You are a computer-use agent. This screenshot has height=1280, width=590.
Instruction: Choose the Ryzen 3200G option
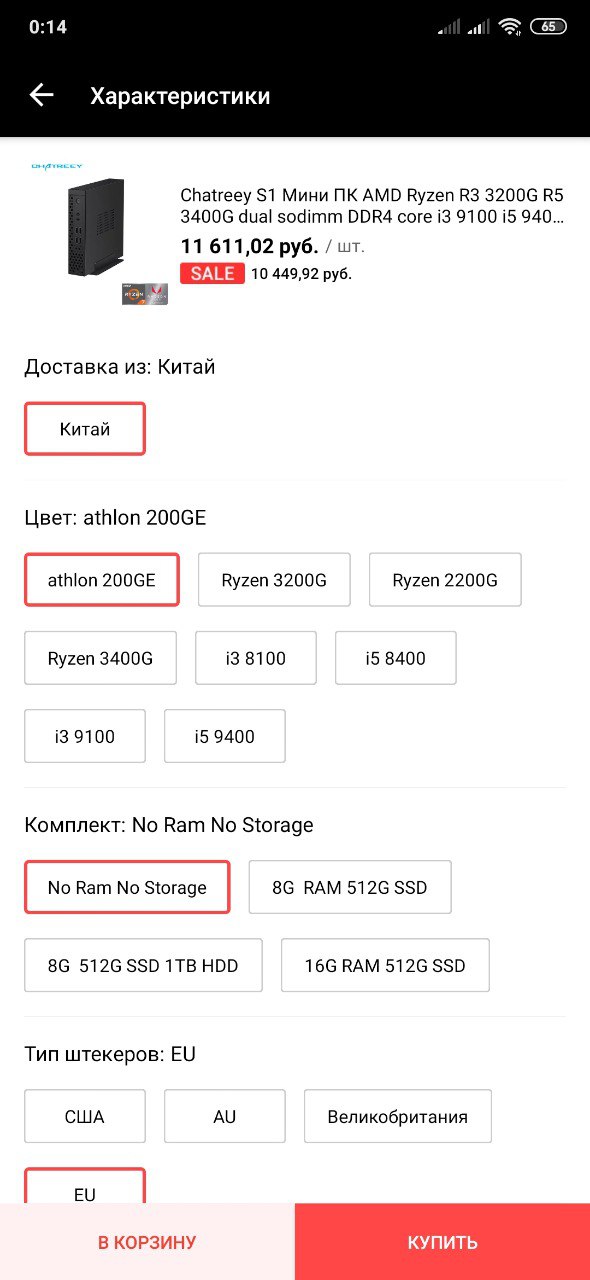tap(274, 580)
